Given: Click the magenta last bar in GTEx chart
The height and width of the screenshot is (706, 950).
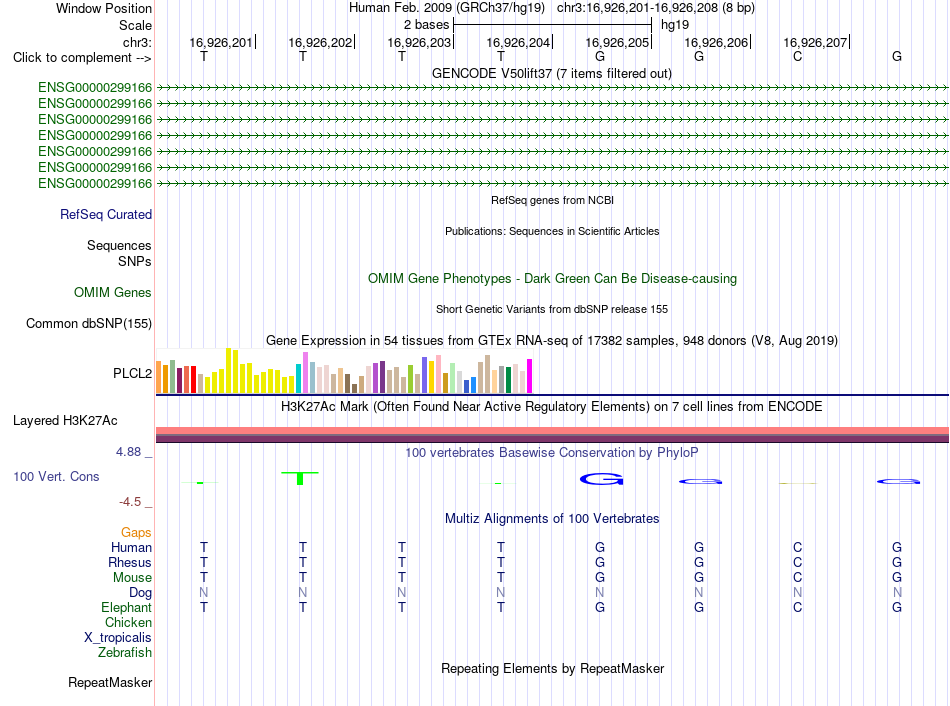Looking at the screenshot, I should [x=529, y=376].
